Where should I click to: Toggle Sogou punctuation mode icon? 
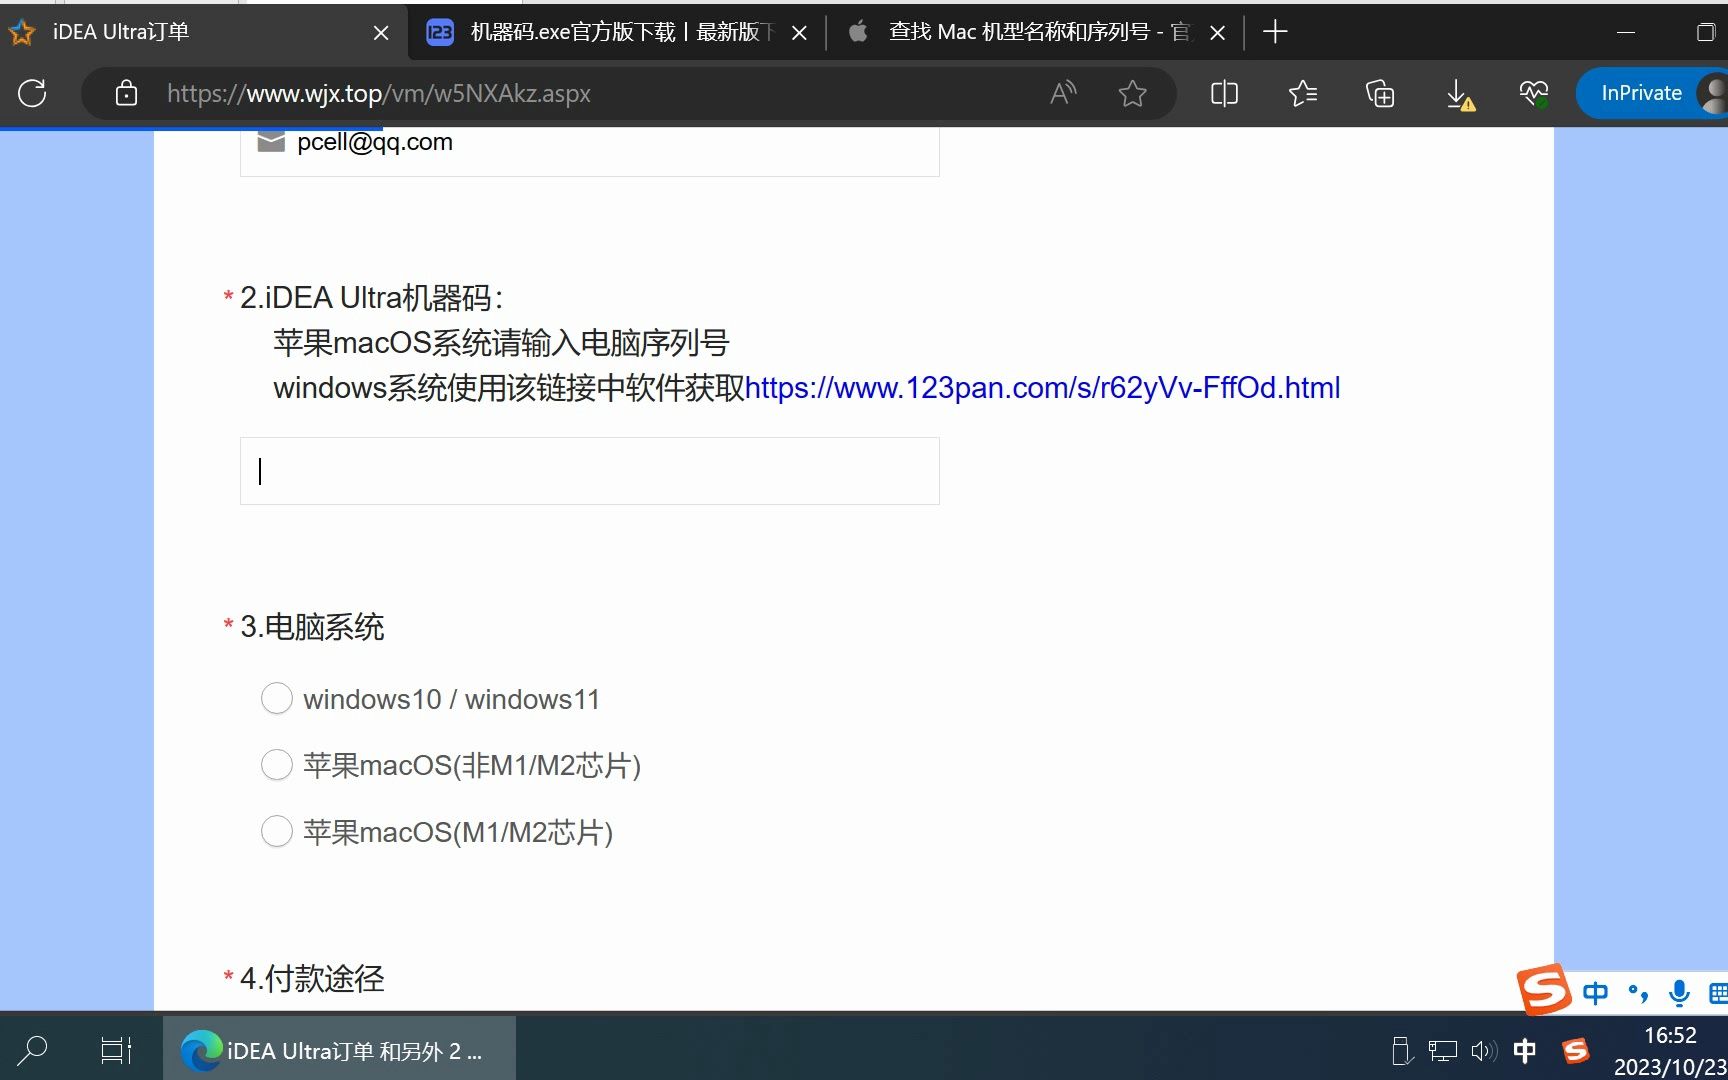[1638, 993]
